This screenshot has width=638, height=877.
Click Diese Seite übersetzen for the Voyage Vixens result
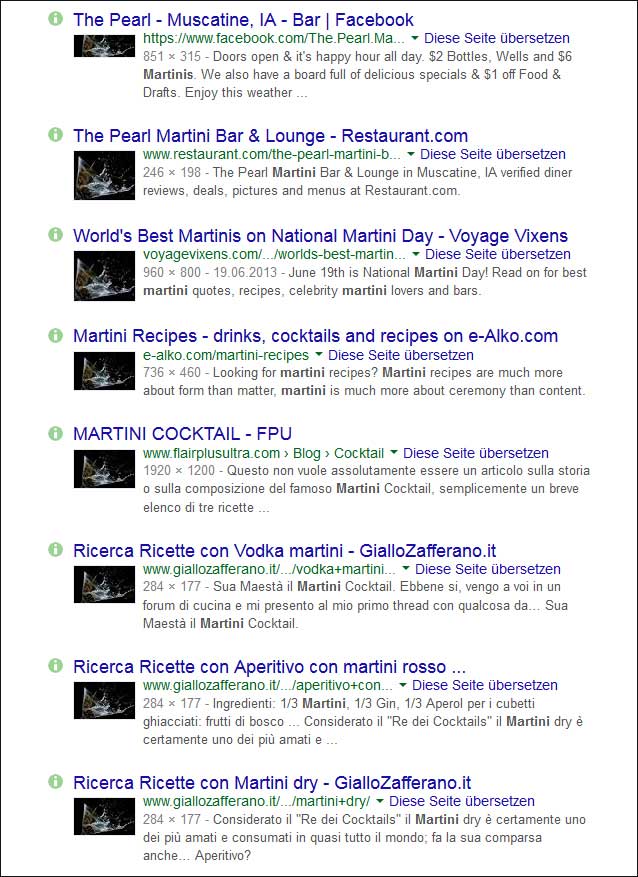498,254
